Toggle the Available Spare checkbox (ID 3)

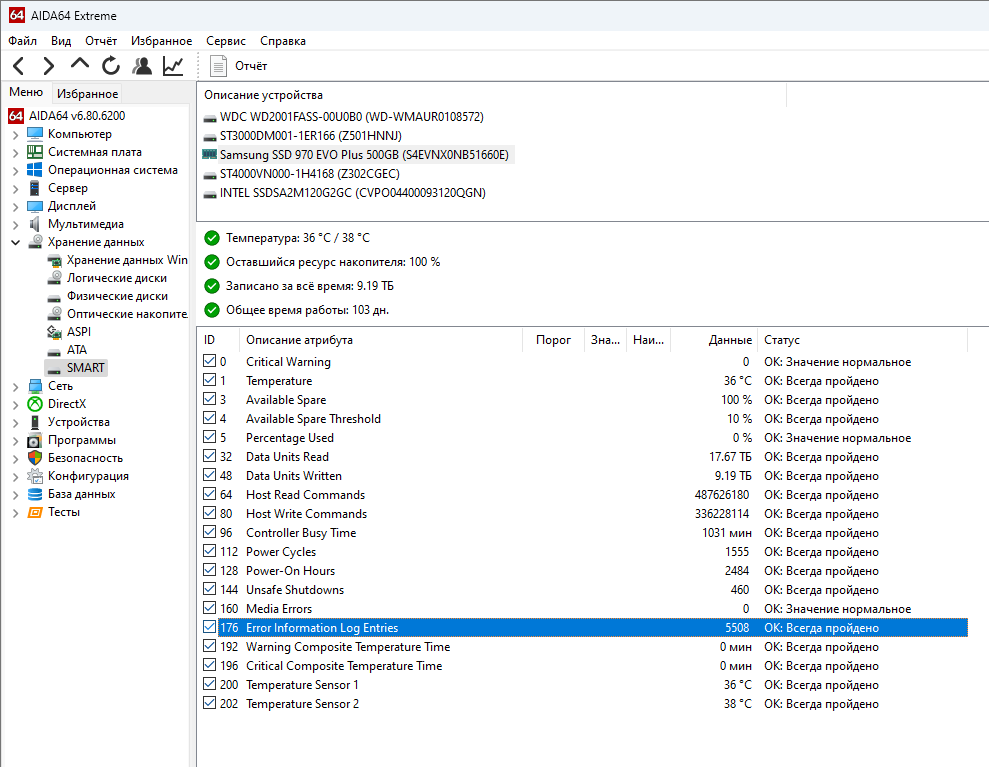(209, 399)
